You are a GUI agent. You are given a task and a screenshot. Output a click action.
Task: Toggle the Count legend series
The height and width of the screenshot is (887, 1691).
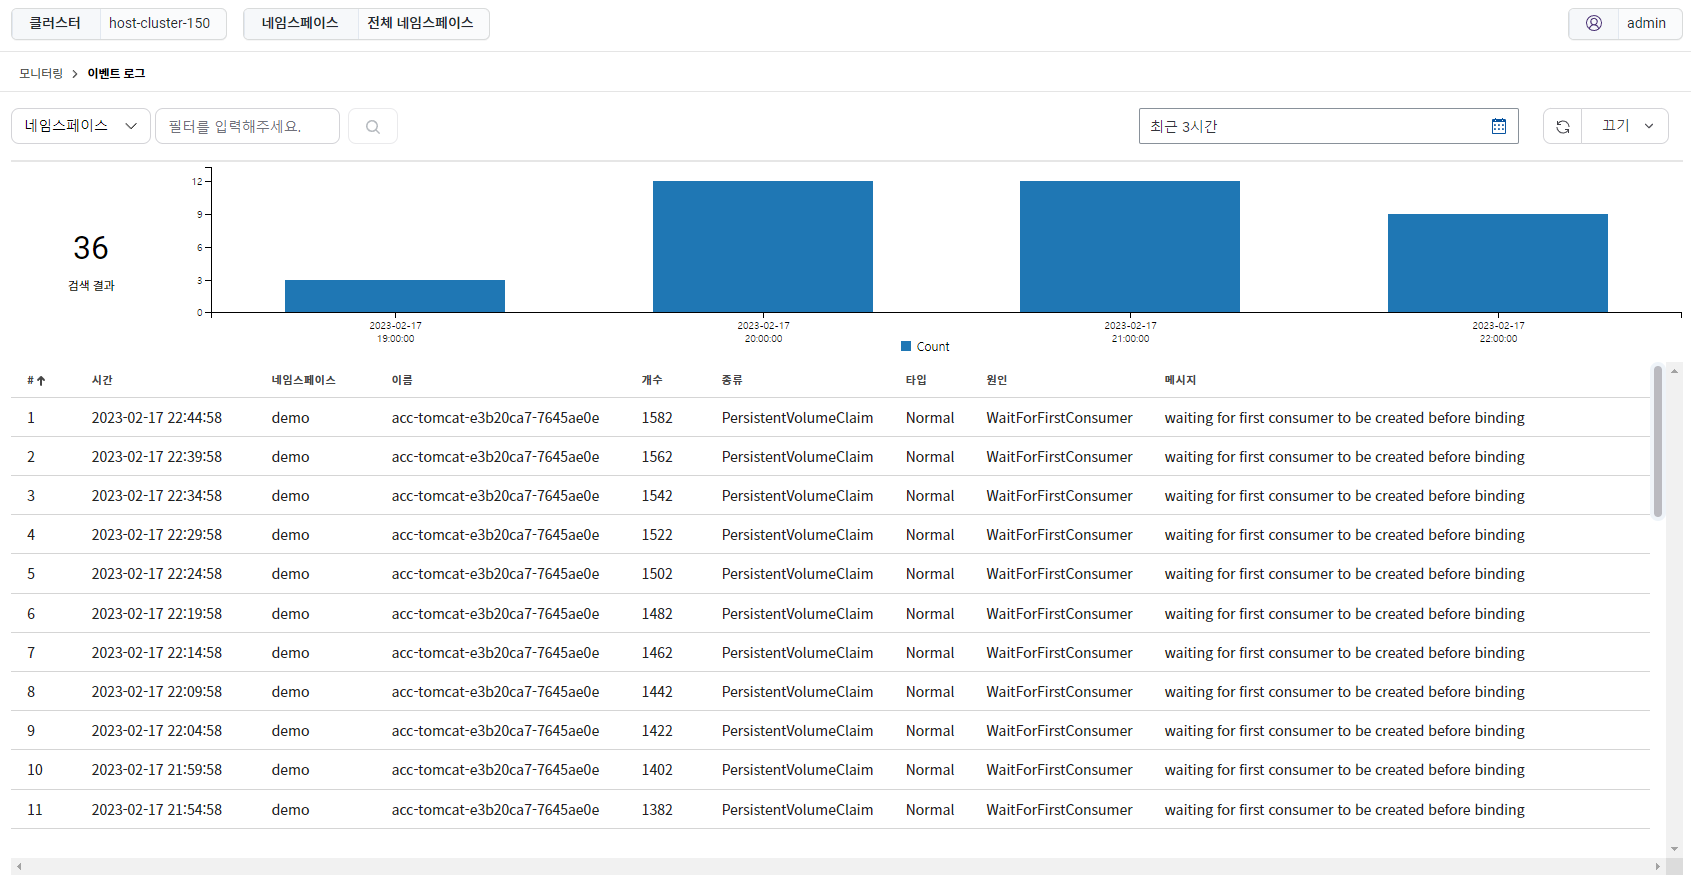[925, 347]
